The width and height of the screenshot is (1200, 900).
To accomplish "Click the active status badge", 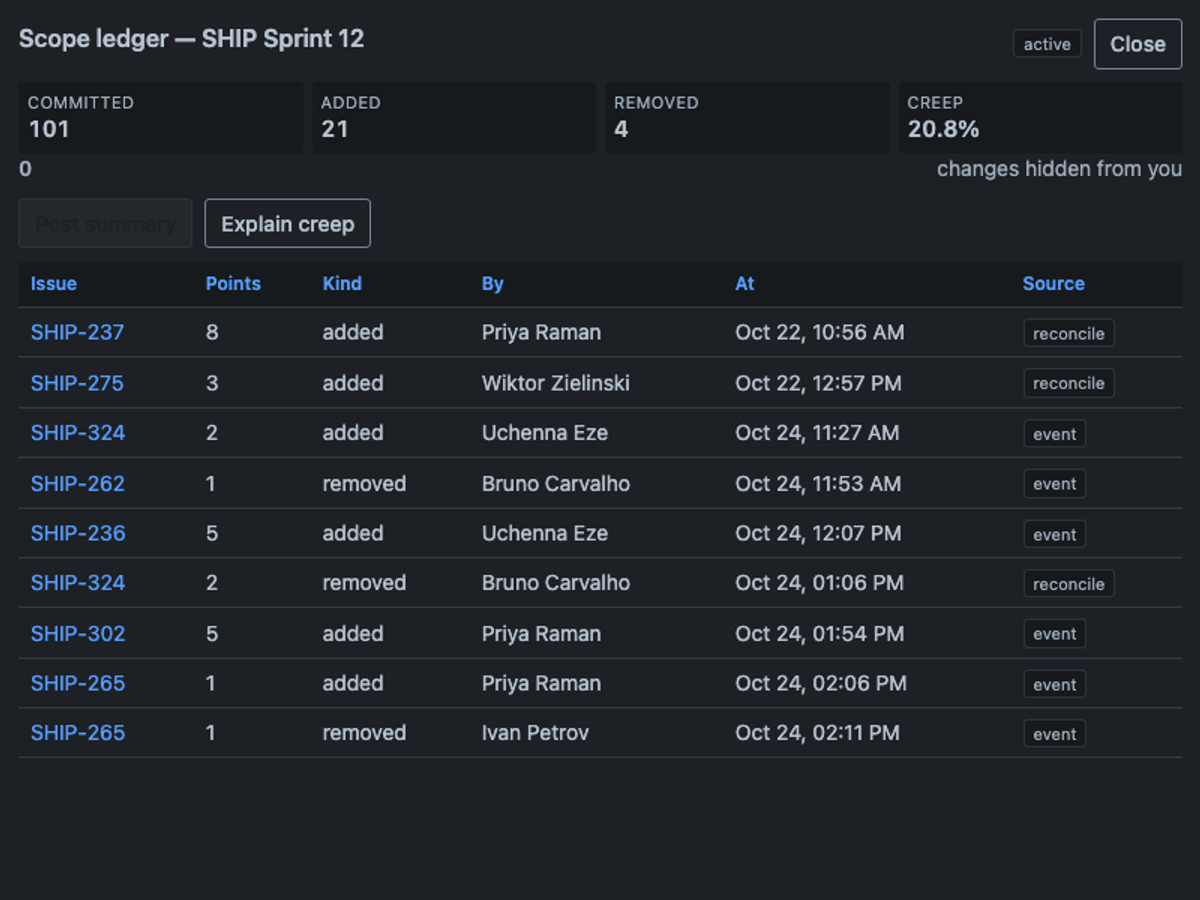I will coord(1047,44).
